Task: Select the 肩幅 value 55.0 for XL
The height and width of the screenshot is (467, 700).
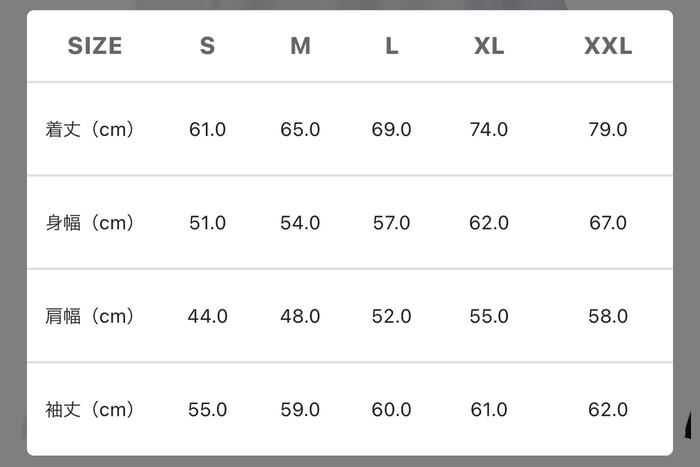Action: [489, 316]
